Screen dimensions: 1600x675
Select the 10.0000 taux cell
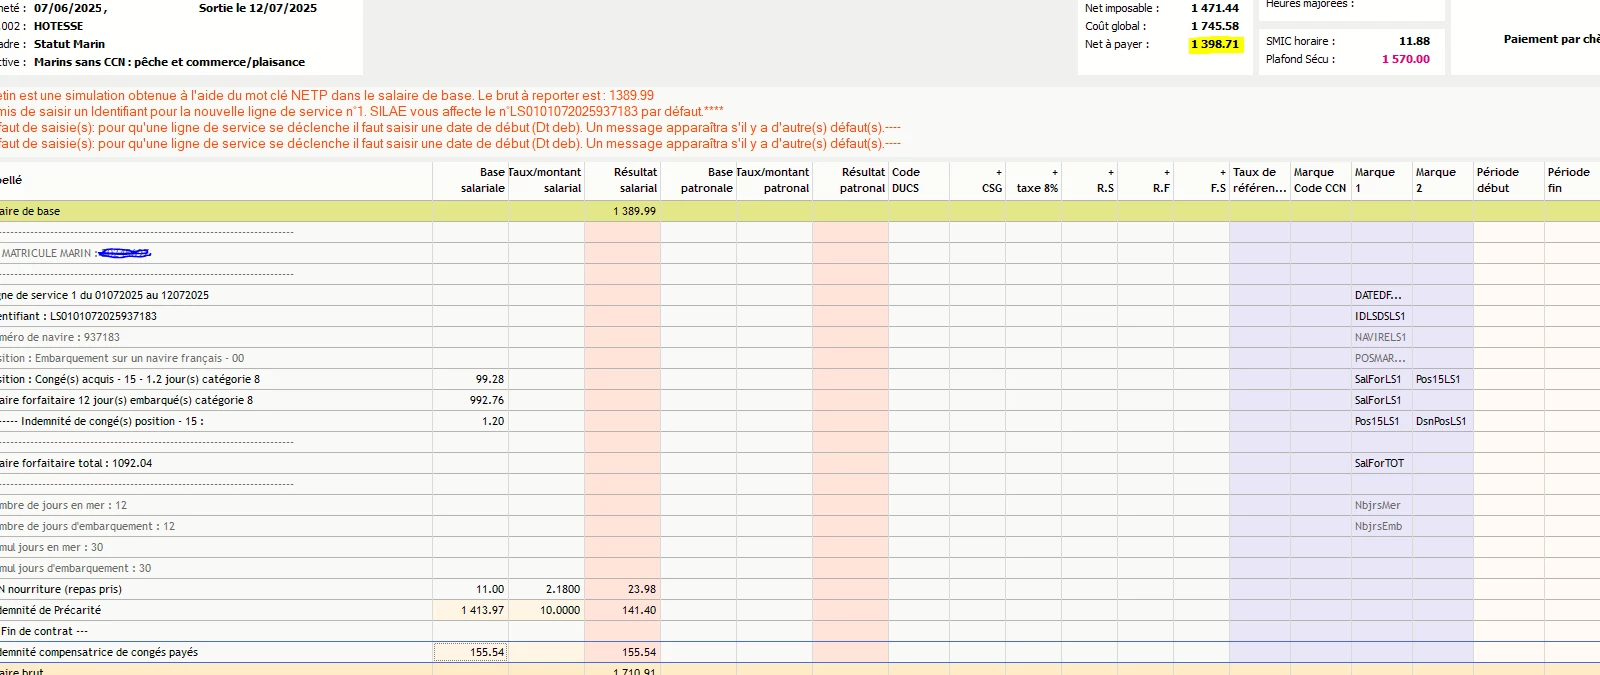[x=547, y=610]
